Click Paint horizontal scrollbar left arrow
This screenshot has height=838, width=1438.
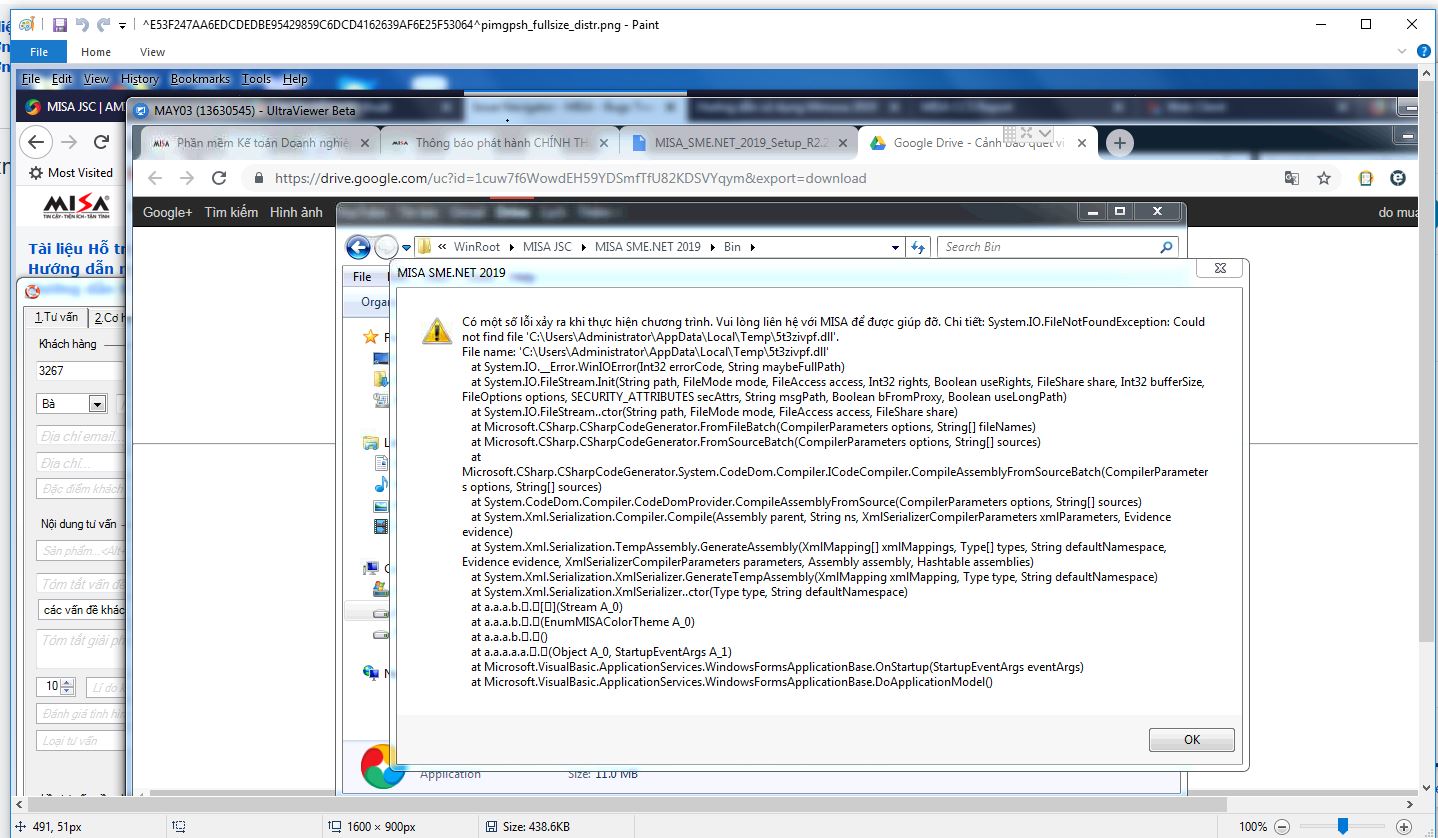[x=19, y=804]
